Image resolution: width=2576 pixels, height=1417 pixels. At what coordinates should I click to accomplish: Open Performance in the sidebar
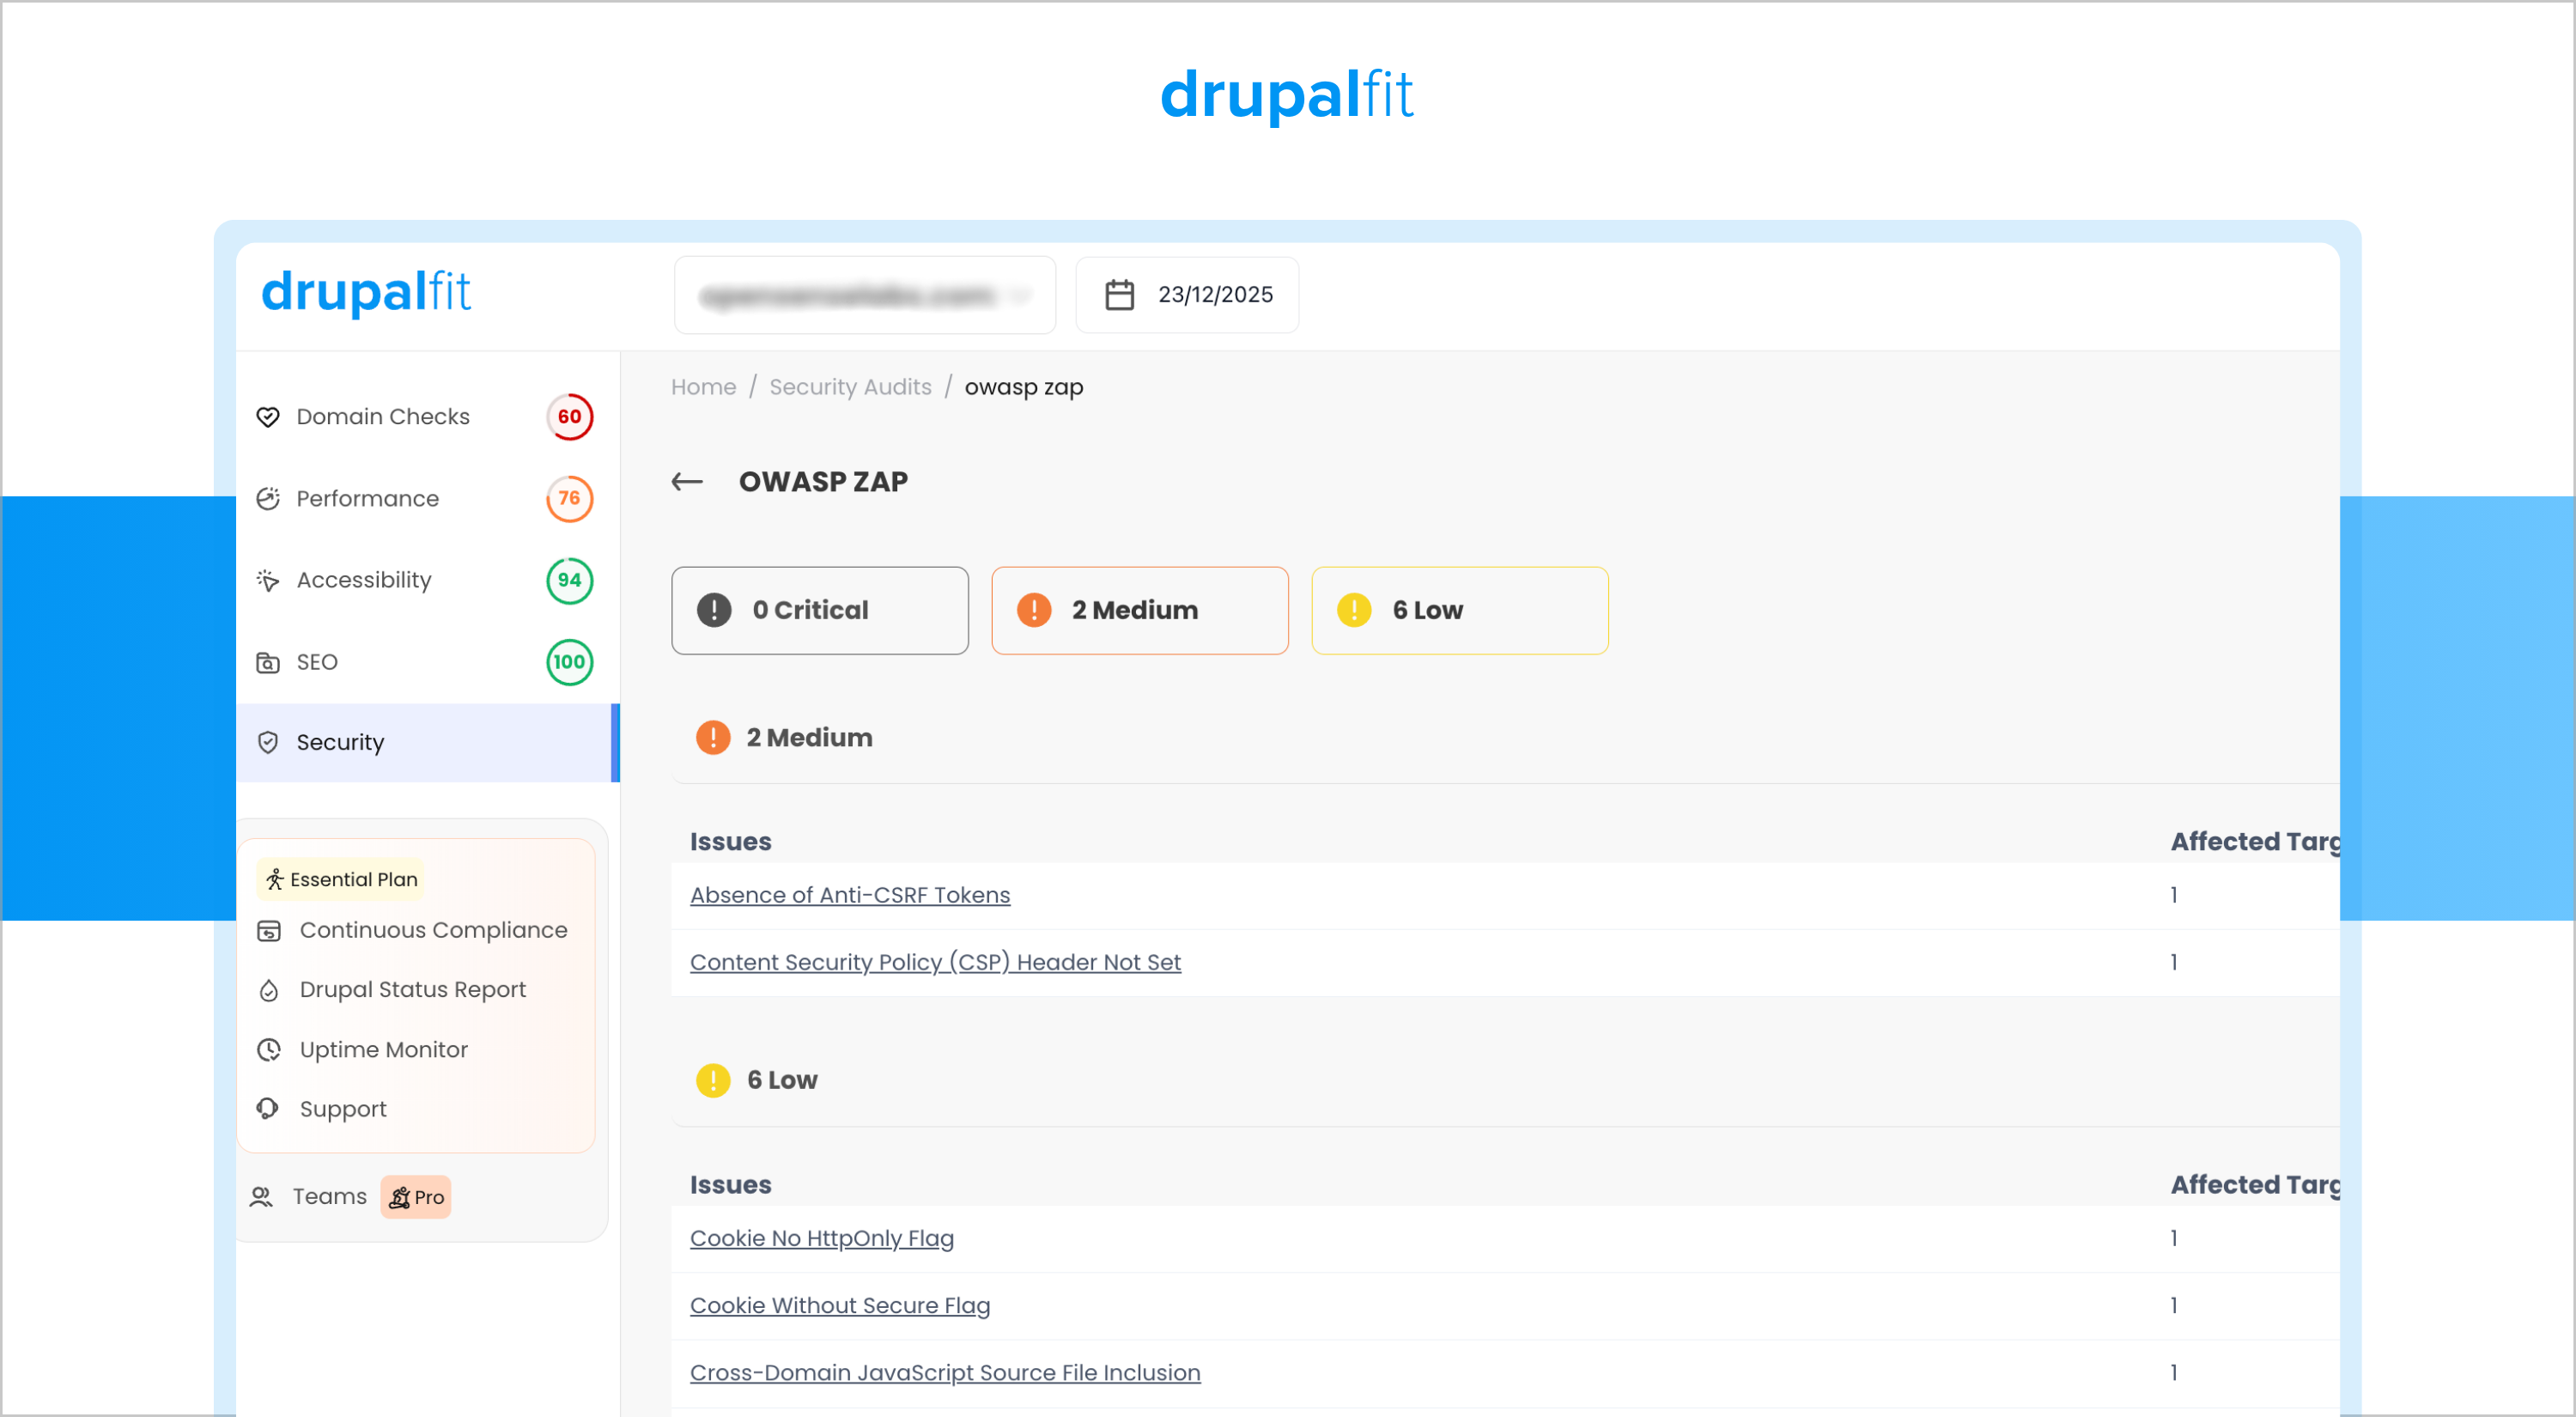(428, 499)
